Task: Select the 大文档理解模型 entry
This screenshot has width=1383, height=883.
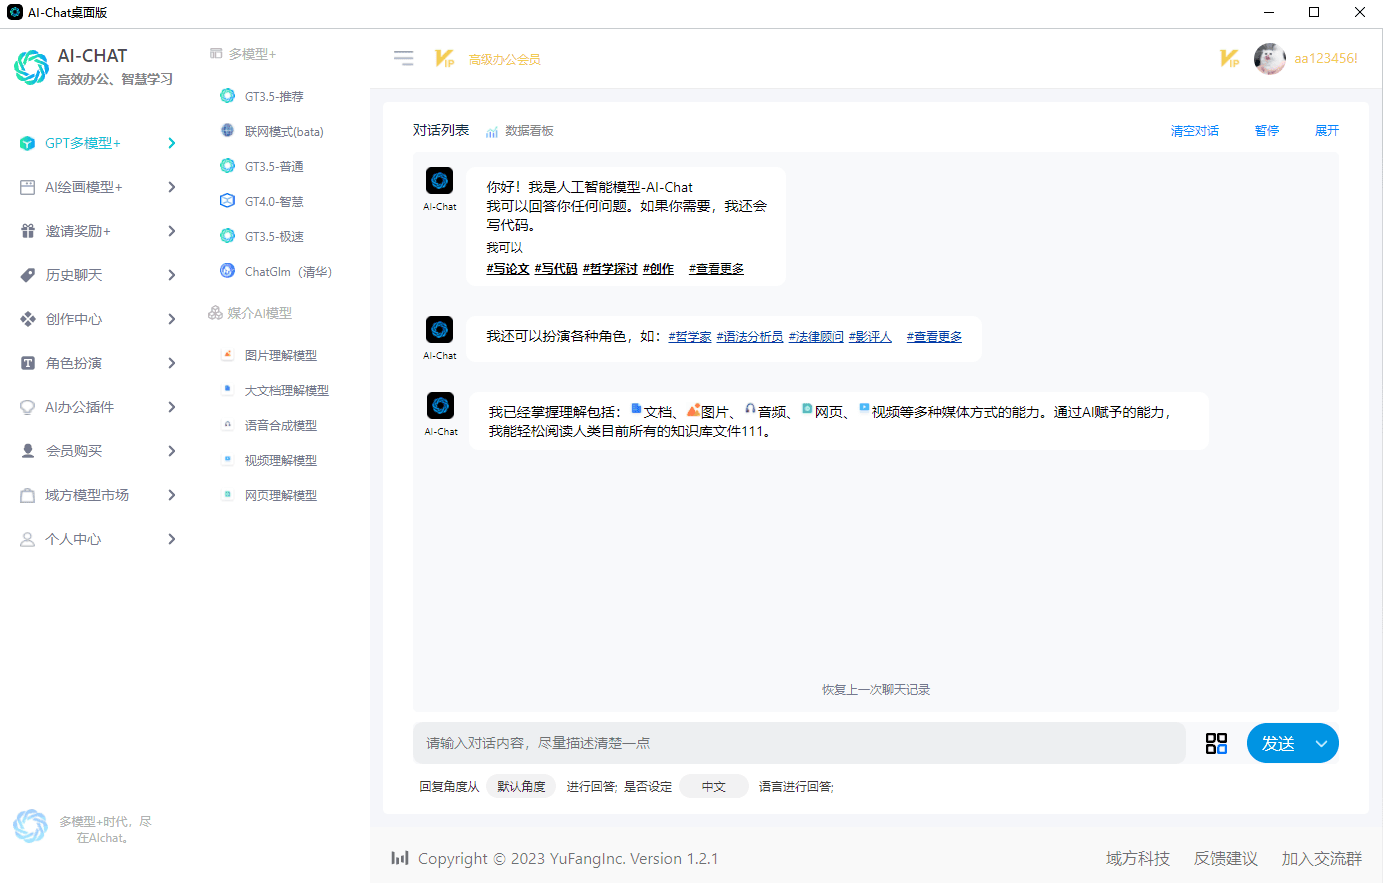Action: [286, 390]
